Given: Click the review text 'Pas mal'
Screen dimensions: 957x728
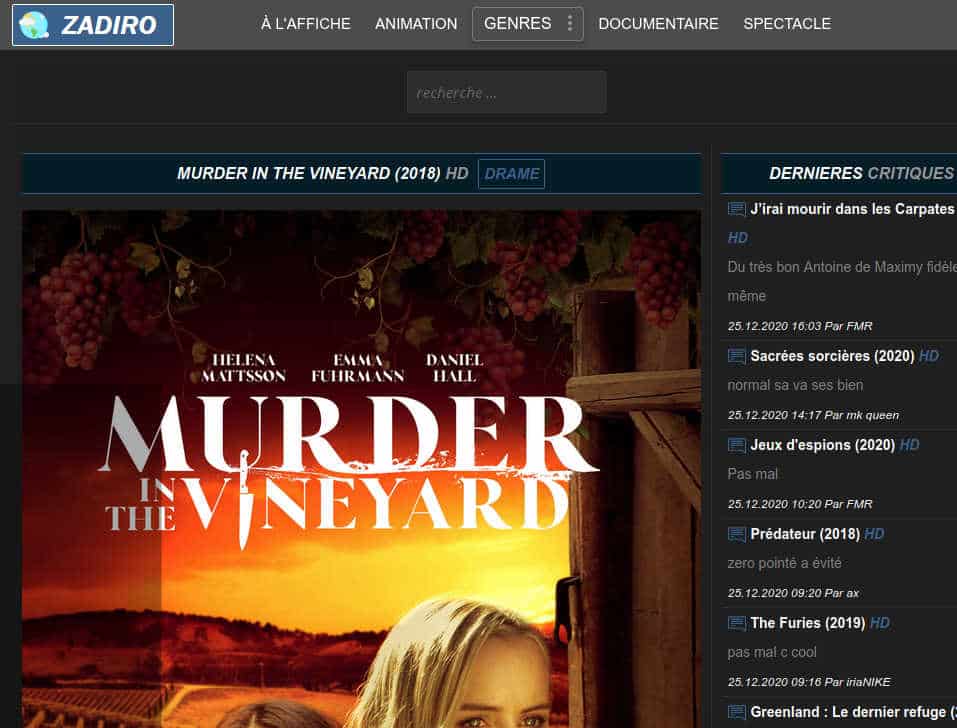Looking at the screenshot, I should [753, 474].
